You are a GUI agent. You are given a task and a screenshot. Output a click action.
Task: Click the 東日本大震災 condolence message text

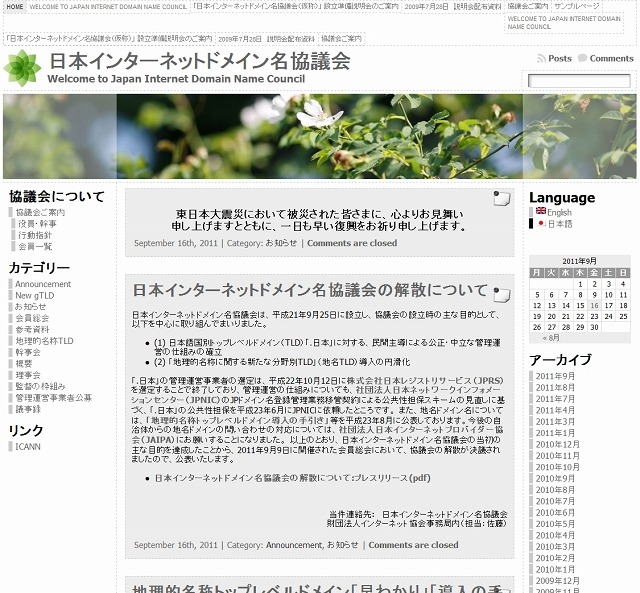319,220
